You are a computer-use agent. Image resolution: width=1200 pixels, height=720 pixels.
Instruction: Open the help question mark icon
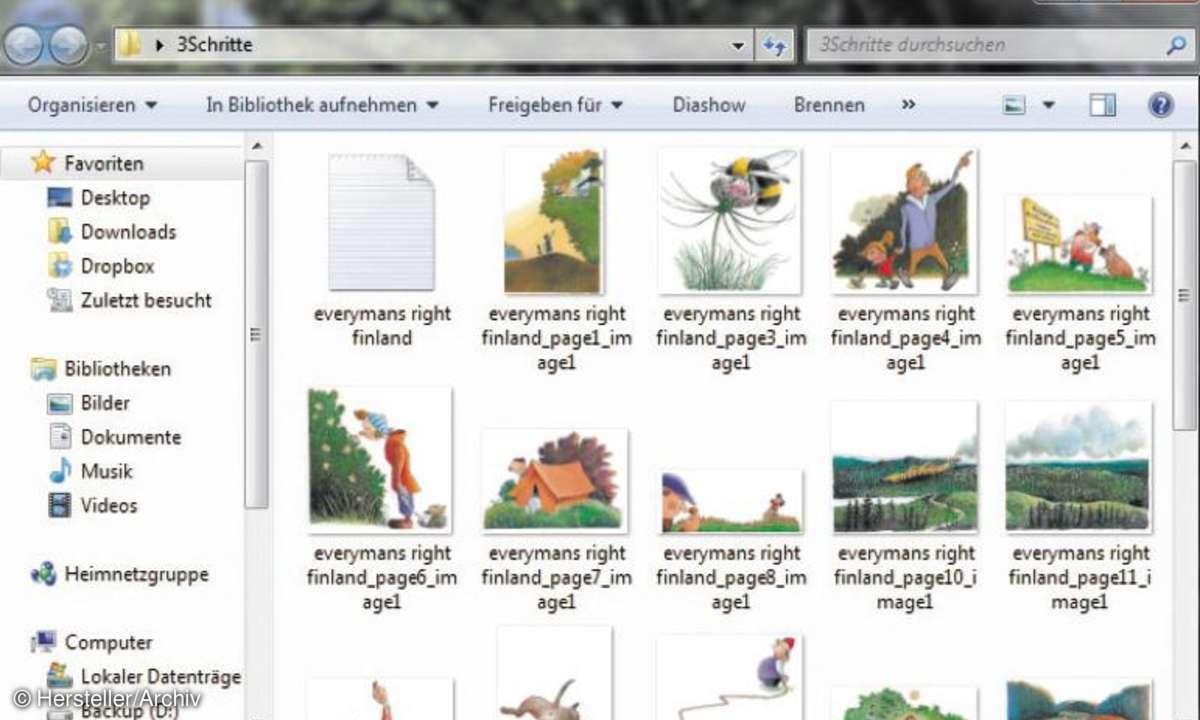click(1160, 105)
